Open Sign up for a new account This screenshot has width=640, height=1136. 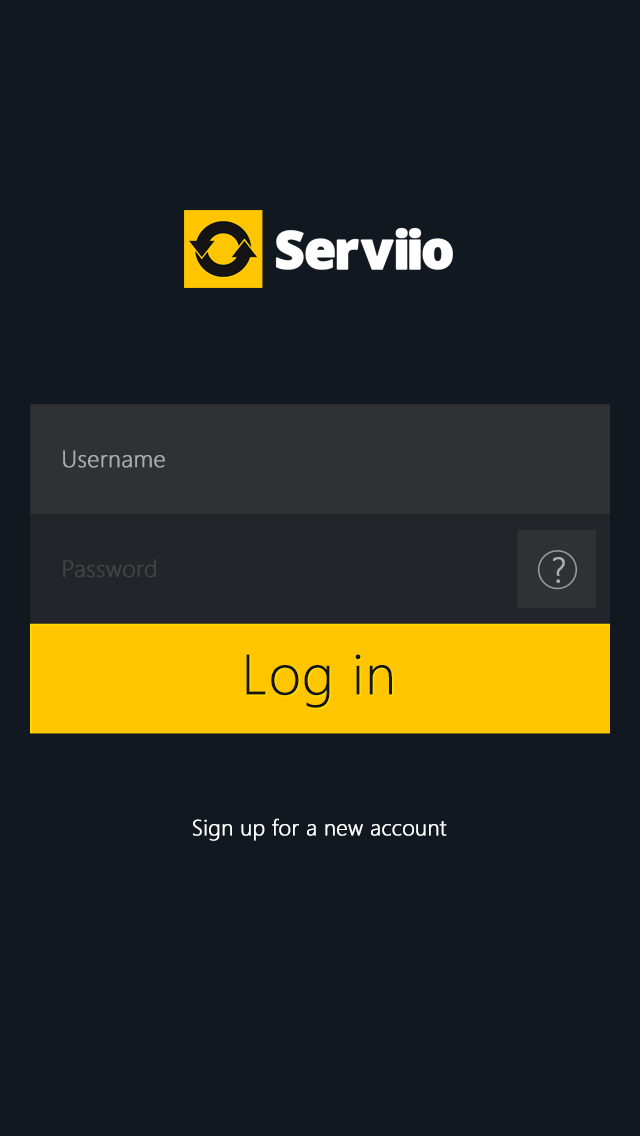(320, 828)
